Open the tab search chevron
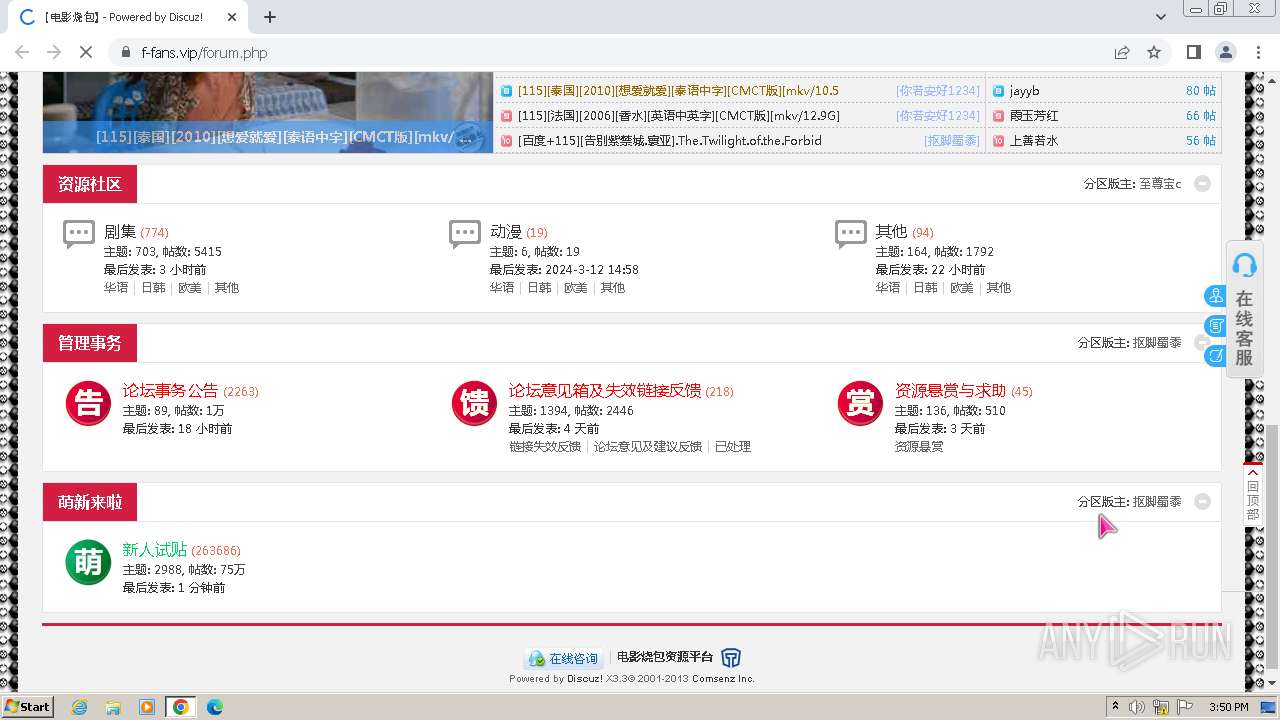 point(1160,17)
